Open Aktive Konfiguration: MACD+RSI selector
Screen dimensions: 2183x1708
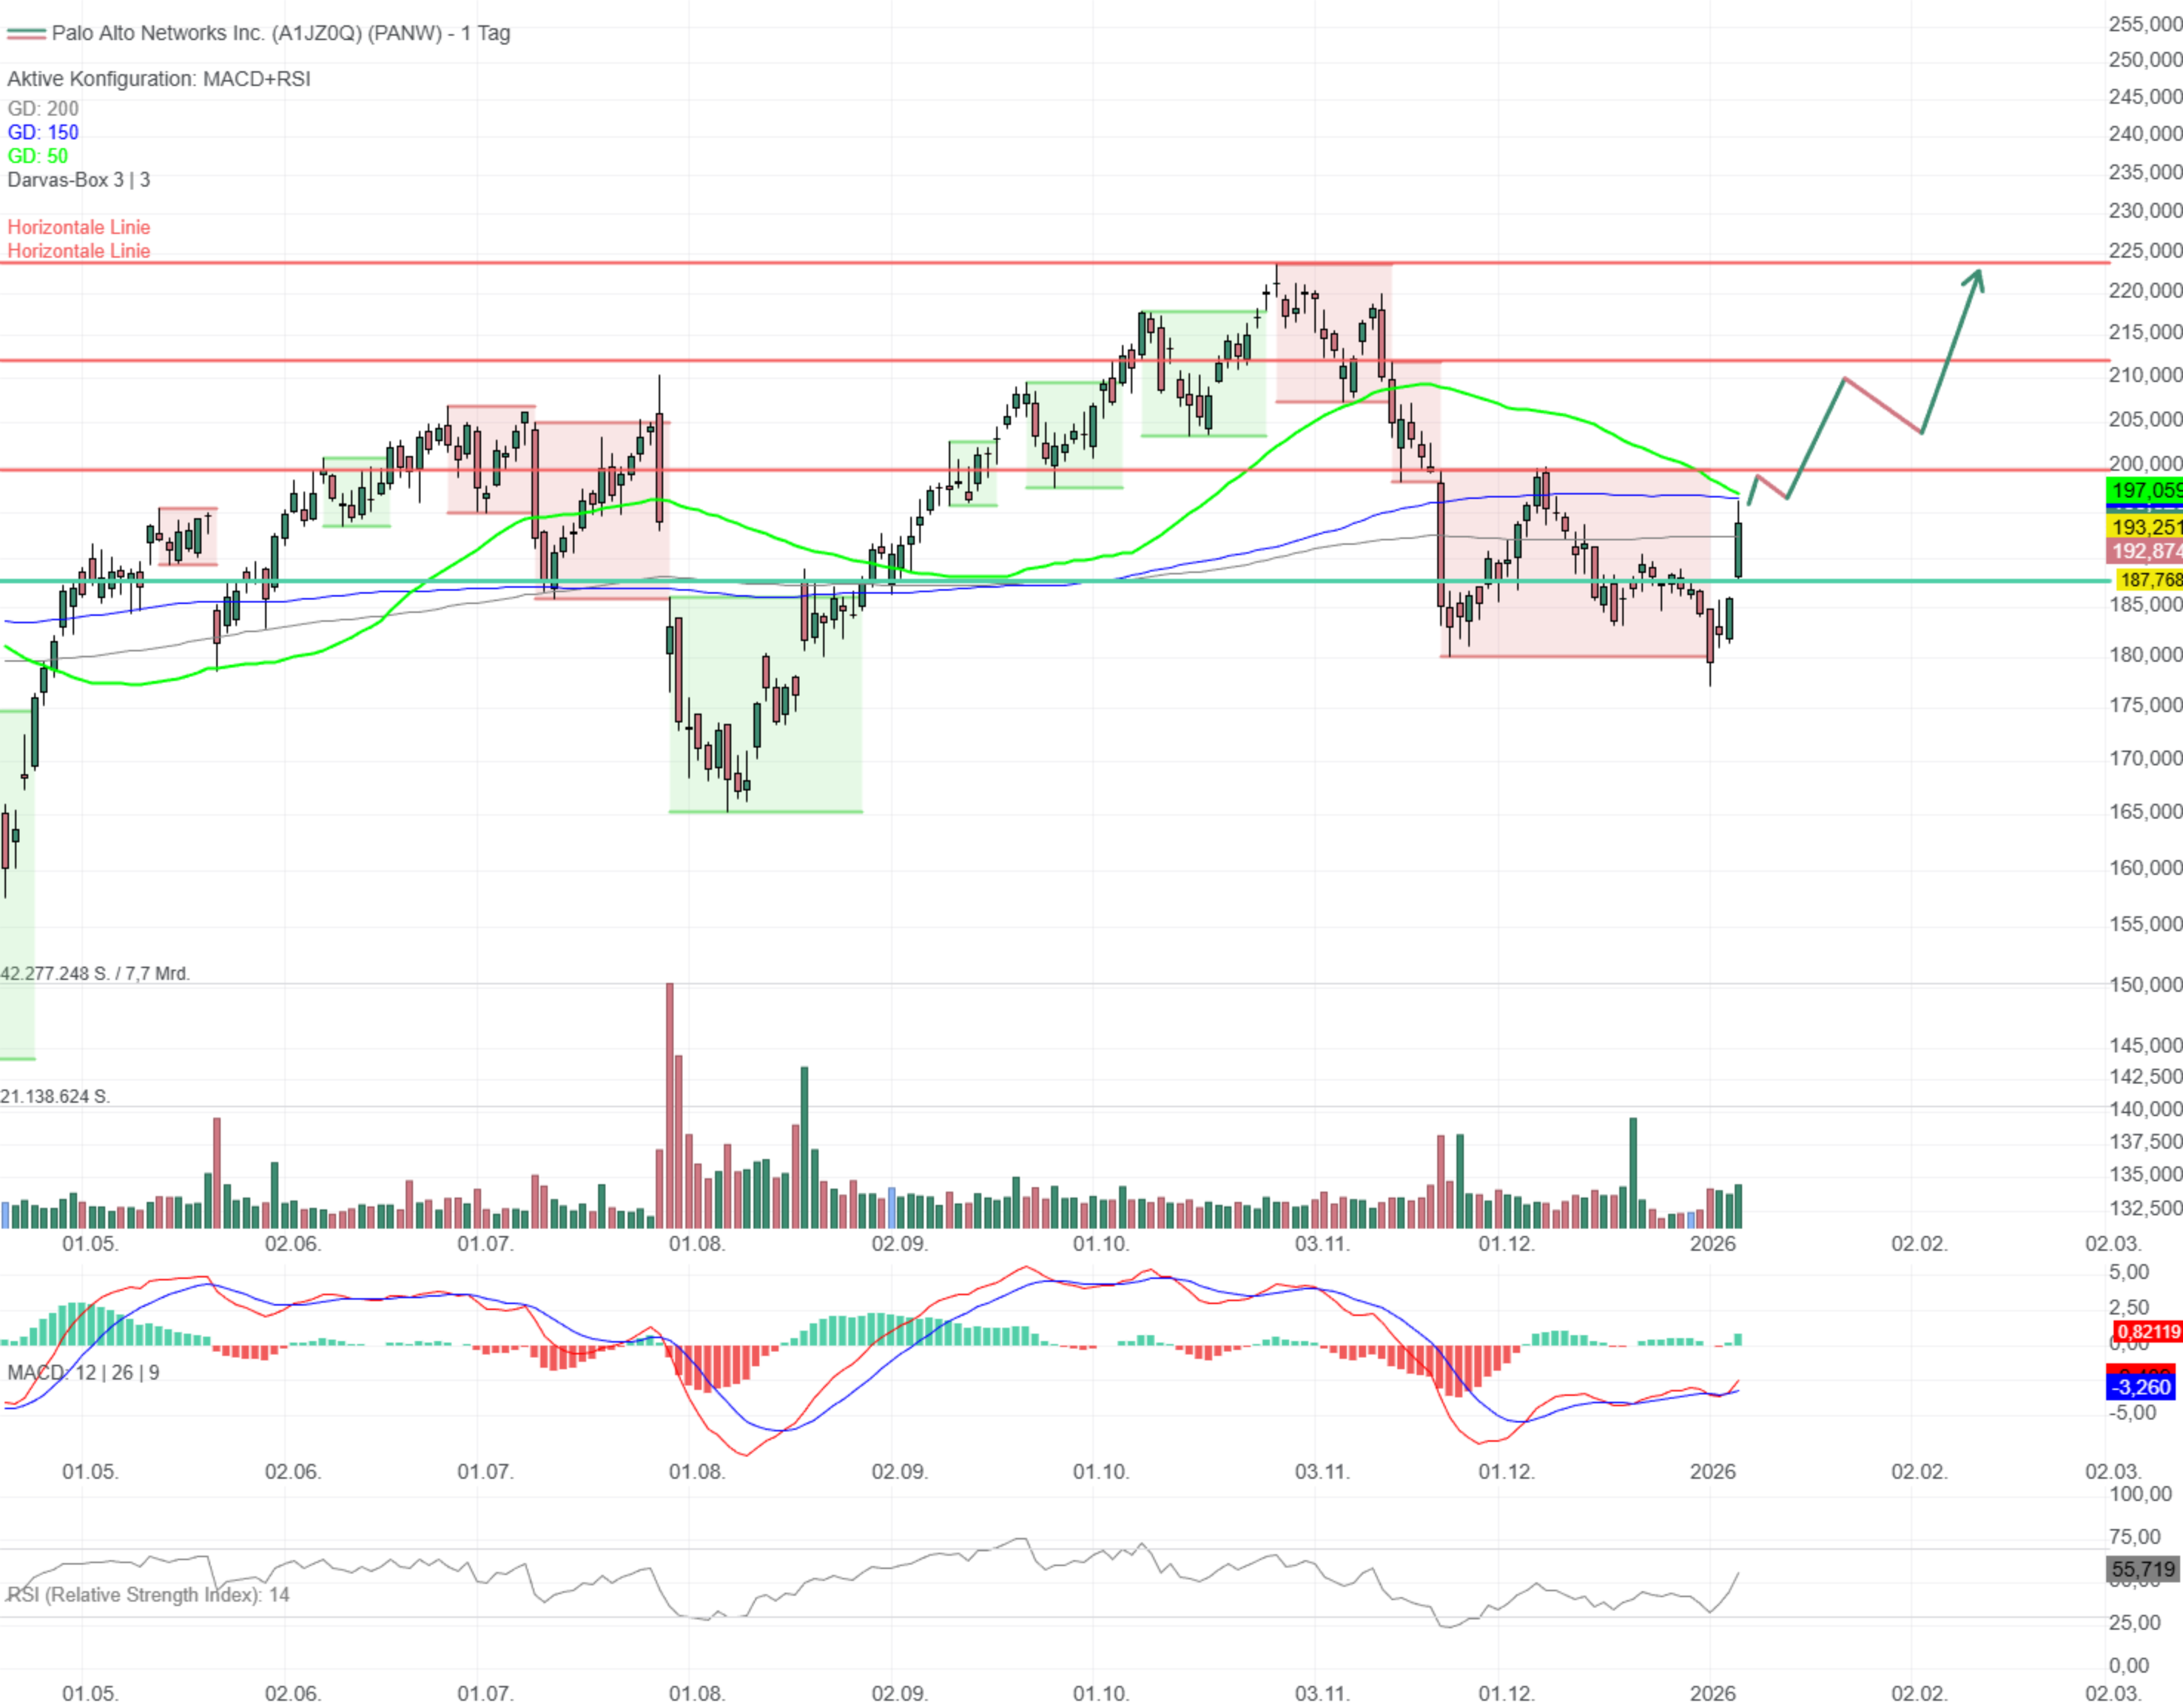point(159,79)
